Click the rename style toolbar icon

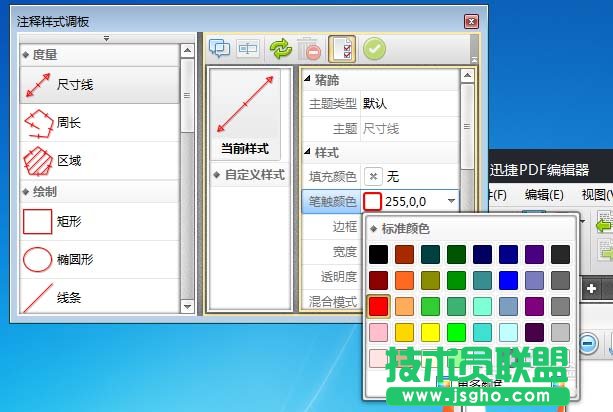(248, 48)
